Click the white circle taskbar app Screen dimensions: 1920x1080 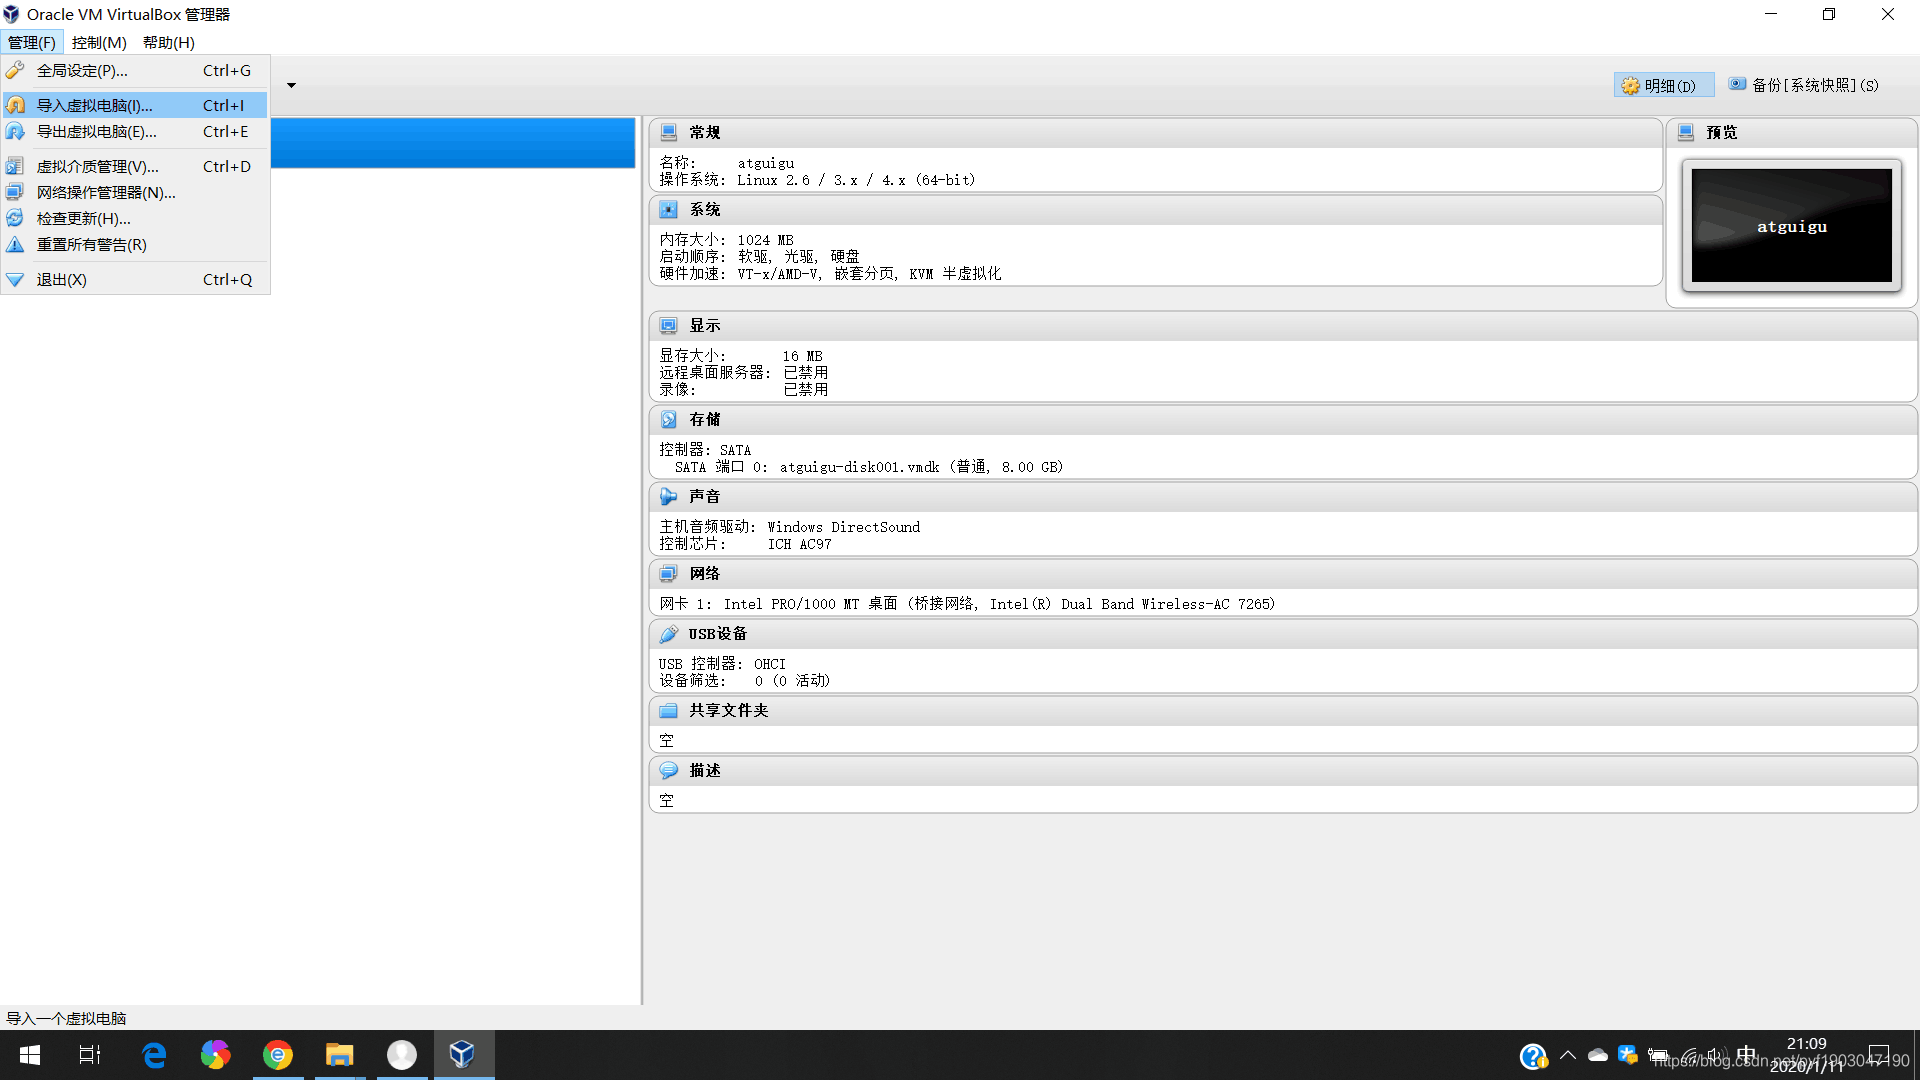click(x=401, y=1055)
